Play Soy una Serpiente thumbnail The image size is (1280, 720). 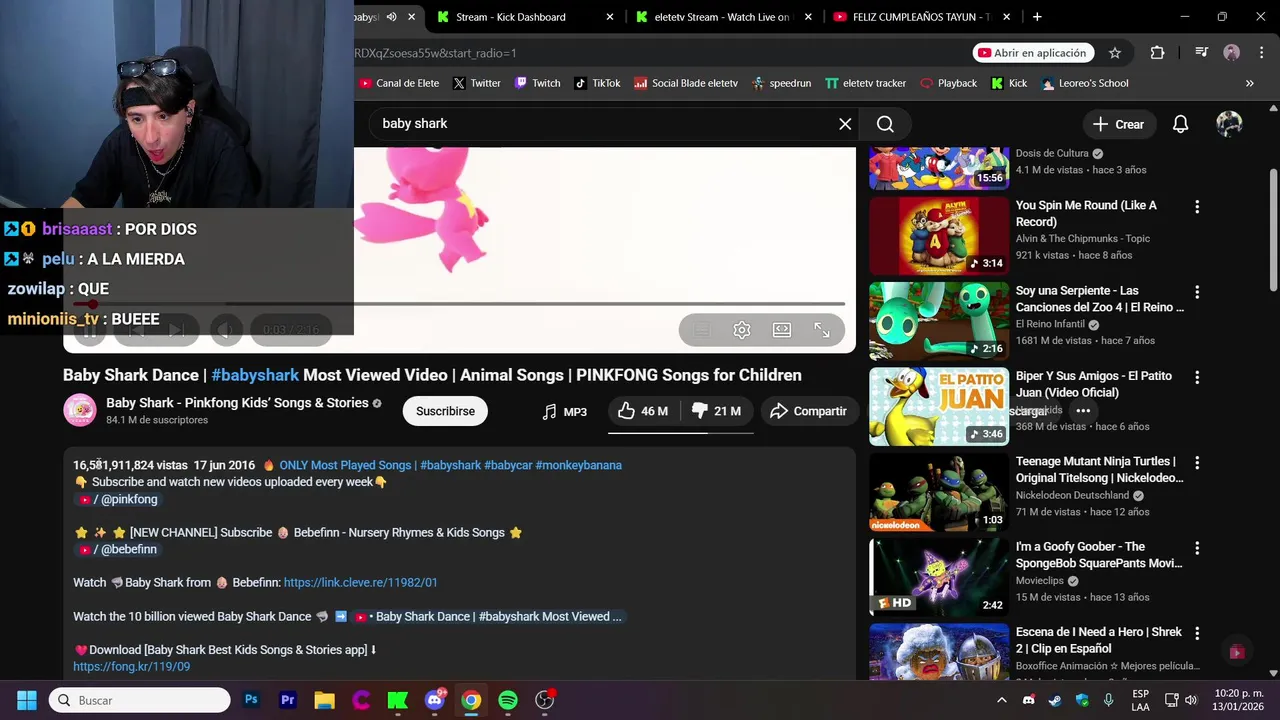click(939, 321)
